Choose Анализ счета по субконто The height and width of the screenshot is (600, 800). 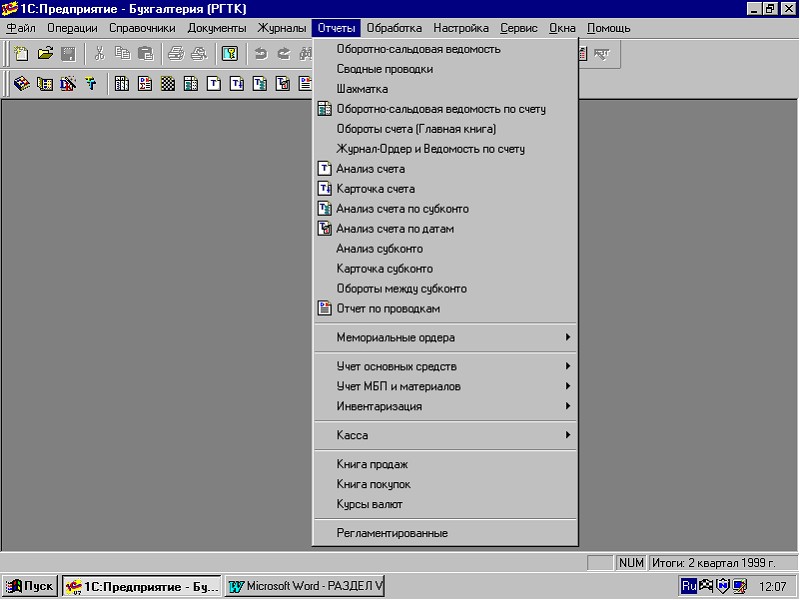coord(445,209)
